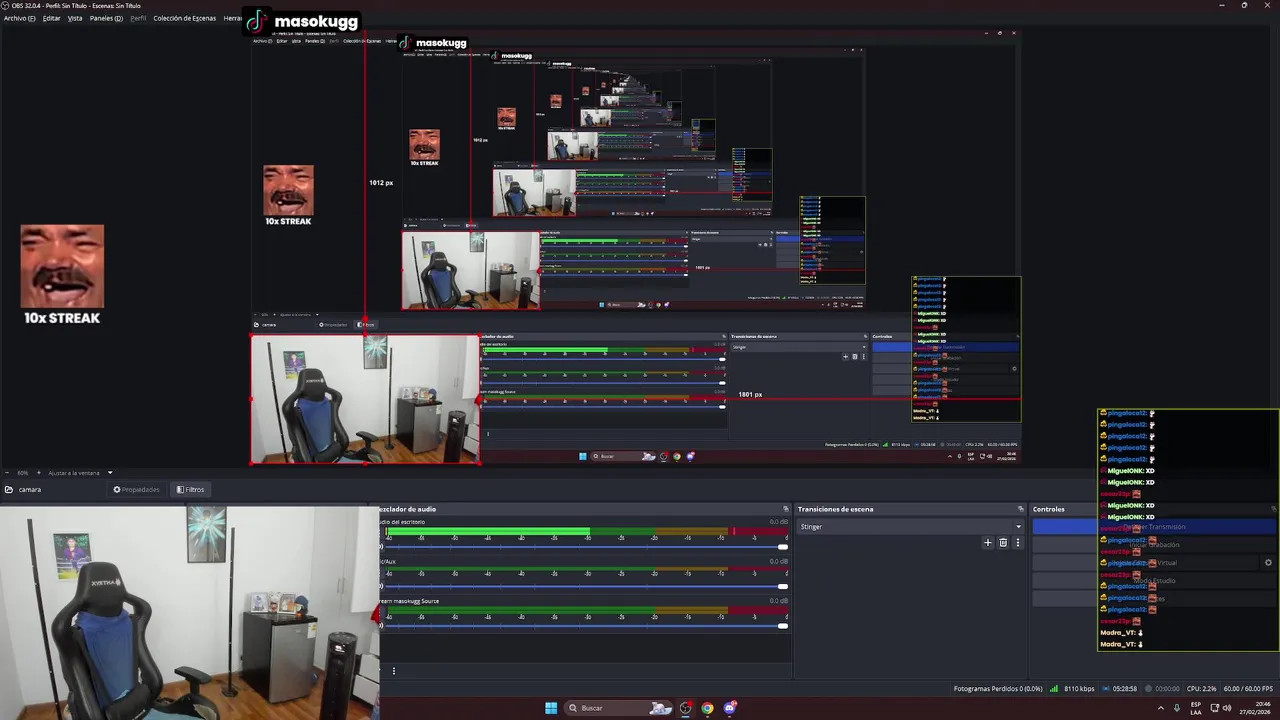The image size is (1280, 720).
Task: Open the Editar menu
Action: tap(52, 18)
